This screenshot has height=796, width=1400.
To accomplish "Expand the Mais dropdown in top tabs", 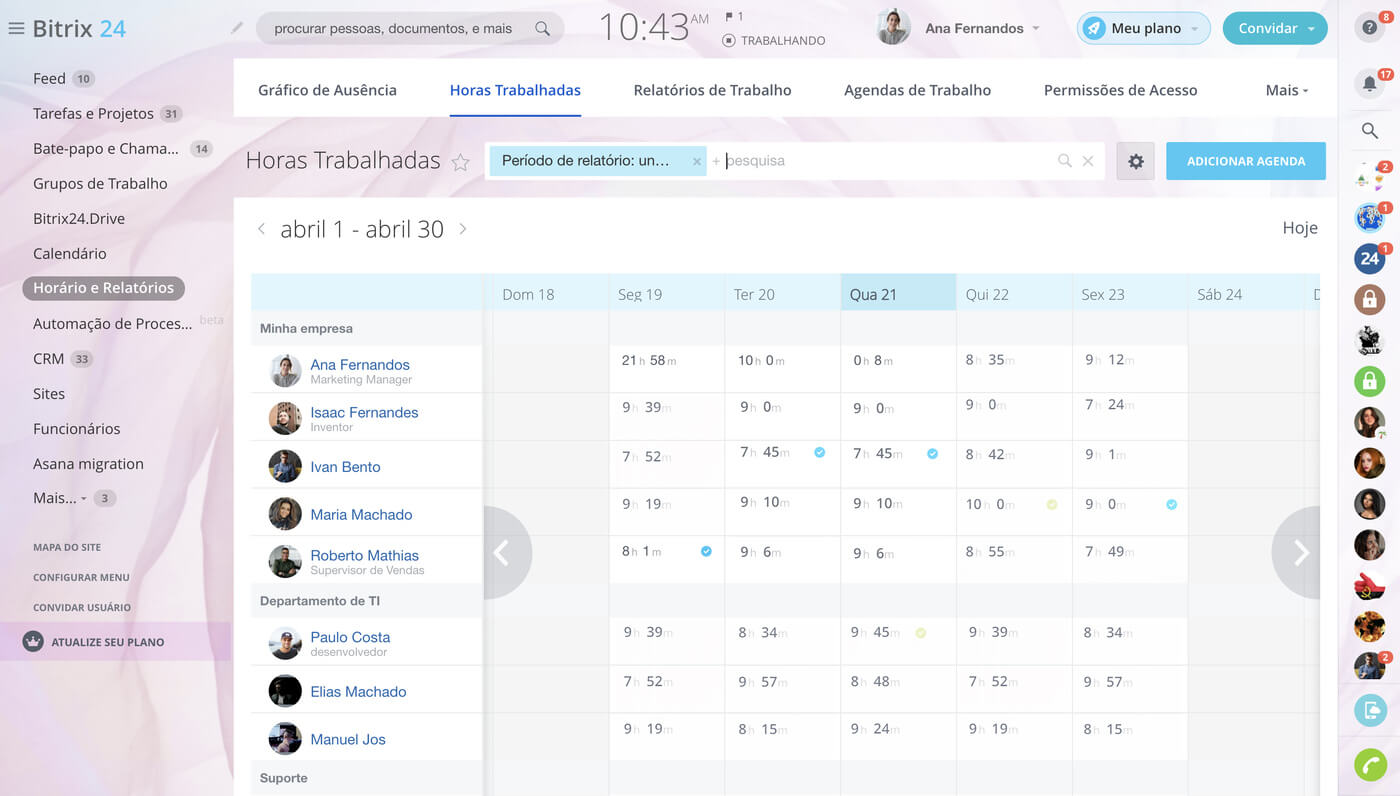I will coord(1286,90).
